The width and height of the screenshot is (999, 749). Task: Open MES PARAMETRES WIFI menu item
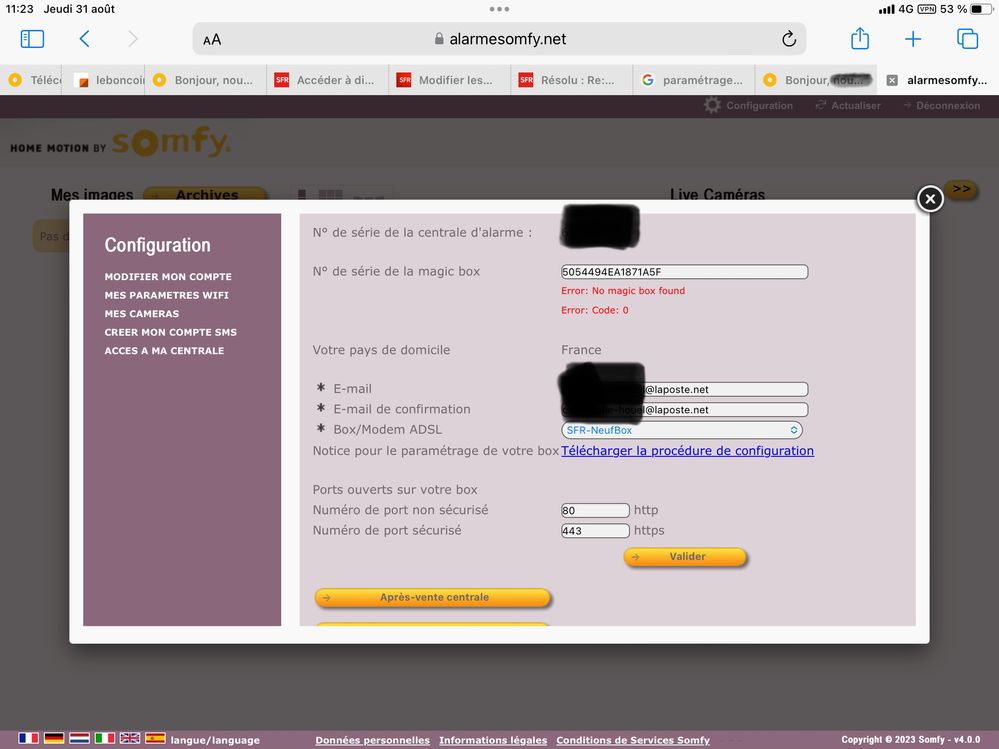(x=166, y=295)
